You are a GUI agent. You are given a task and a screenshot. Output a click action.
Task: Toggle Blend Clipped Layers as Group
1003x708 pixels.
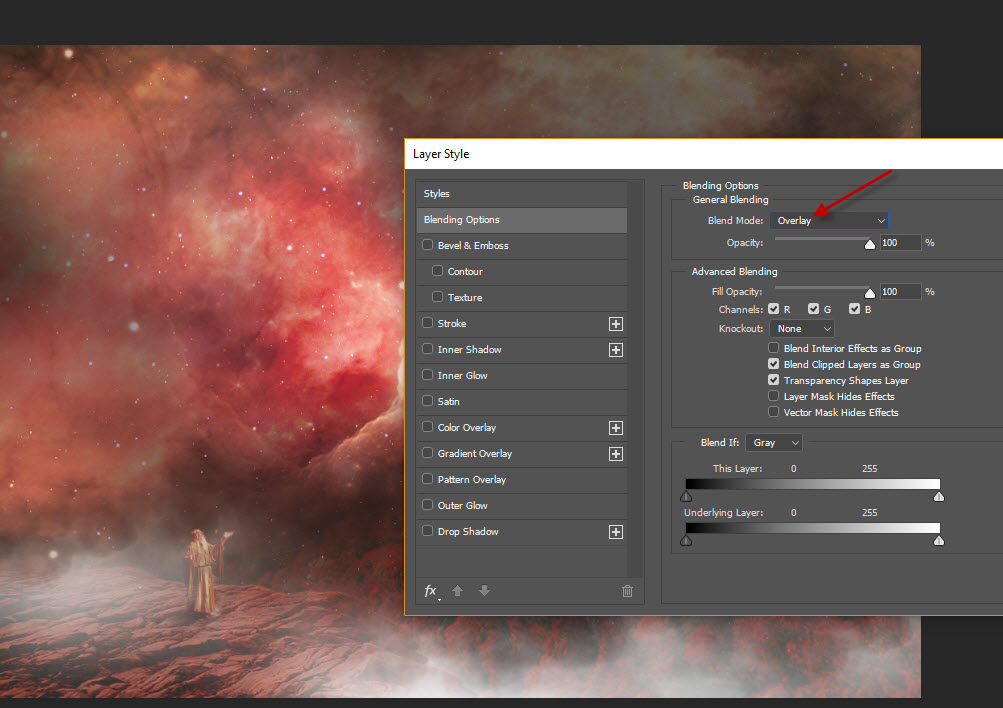coord(773,364)
